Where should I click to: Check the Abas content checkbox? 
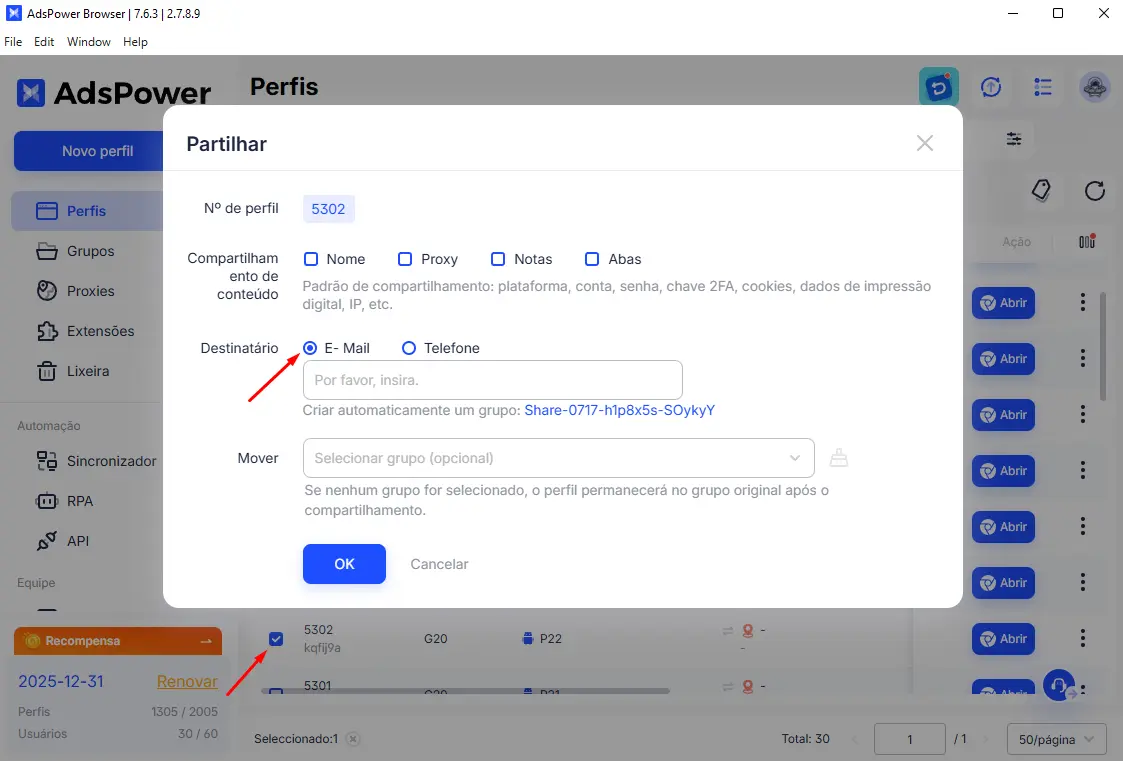[x=592, y=259]
